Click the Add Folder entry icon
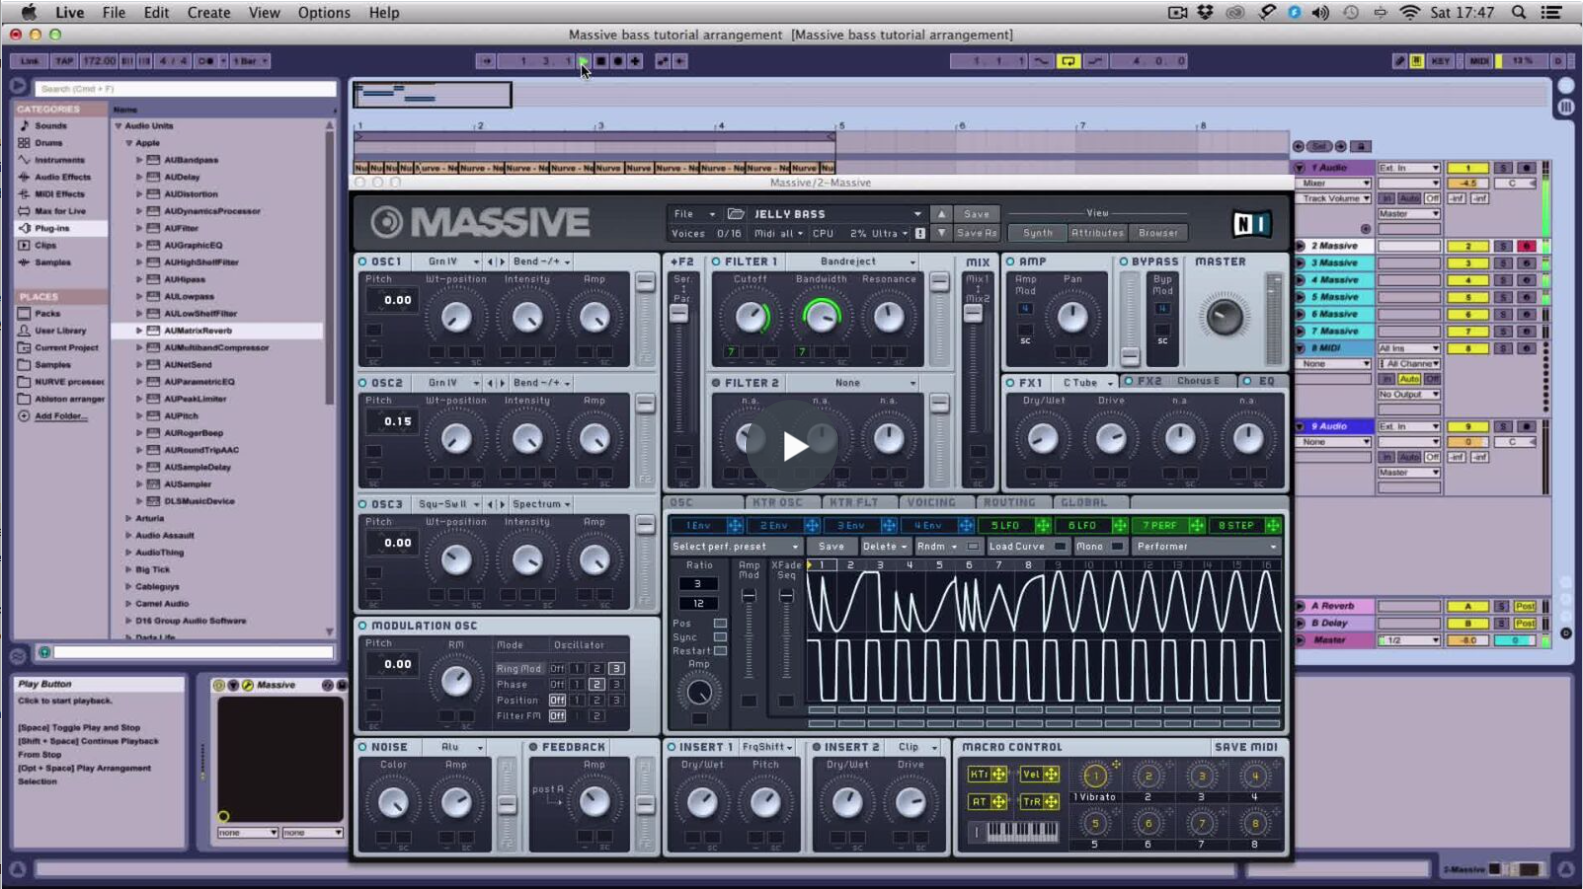 point(24,416)
